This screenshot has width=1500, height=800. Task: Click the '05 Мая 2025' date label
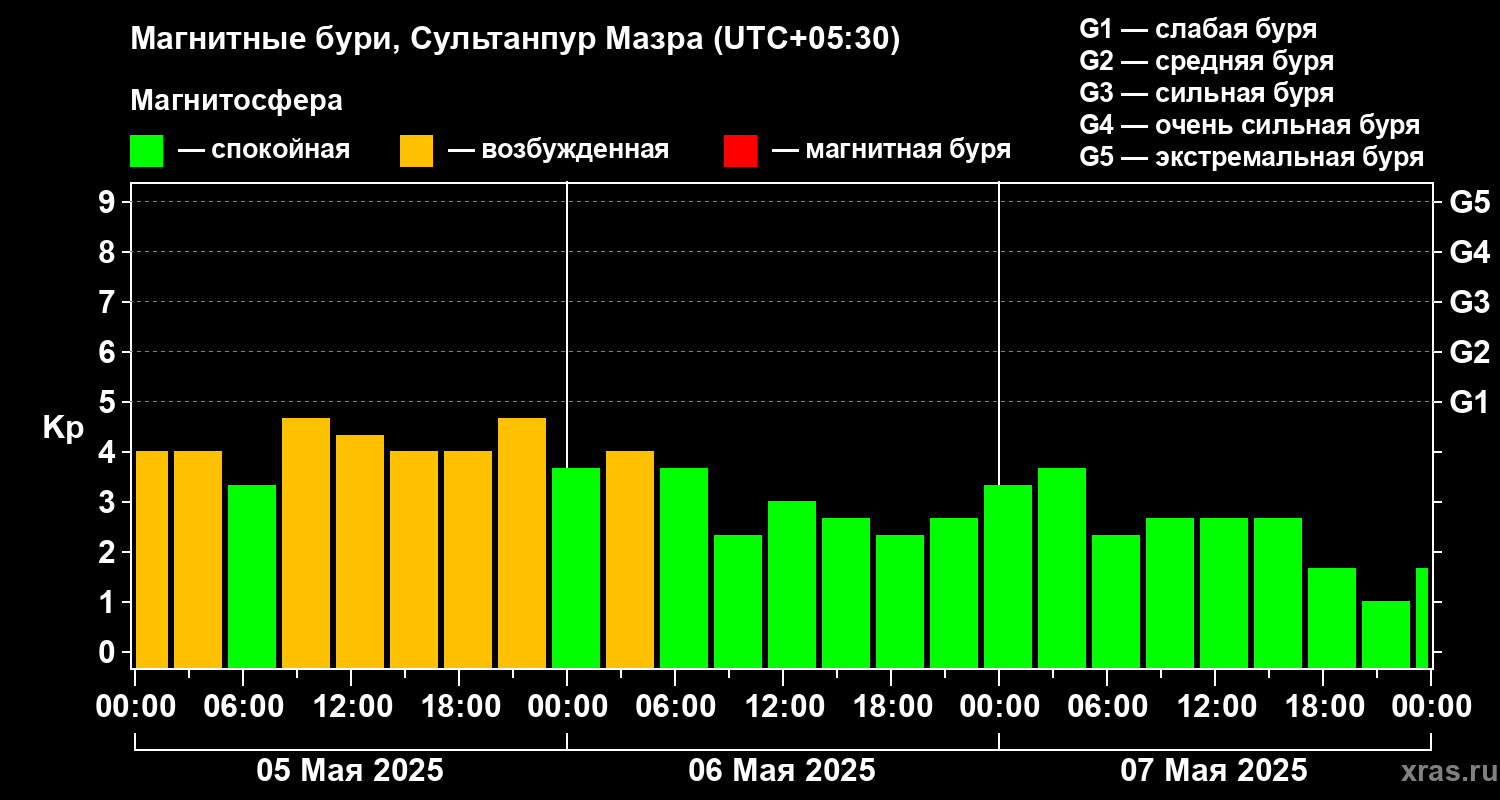click(350, 770)
